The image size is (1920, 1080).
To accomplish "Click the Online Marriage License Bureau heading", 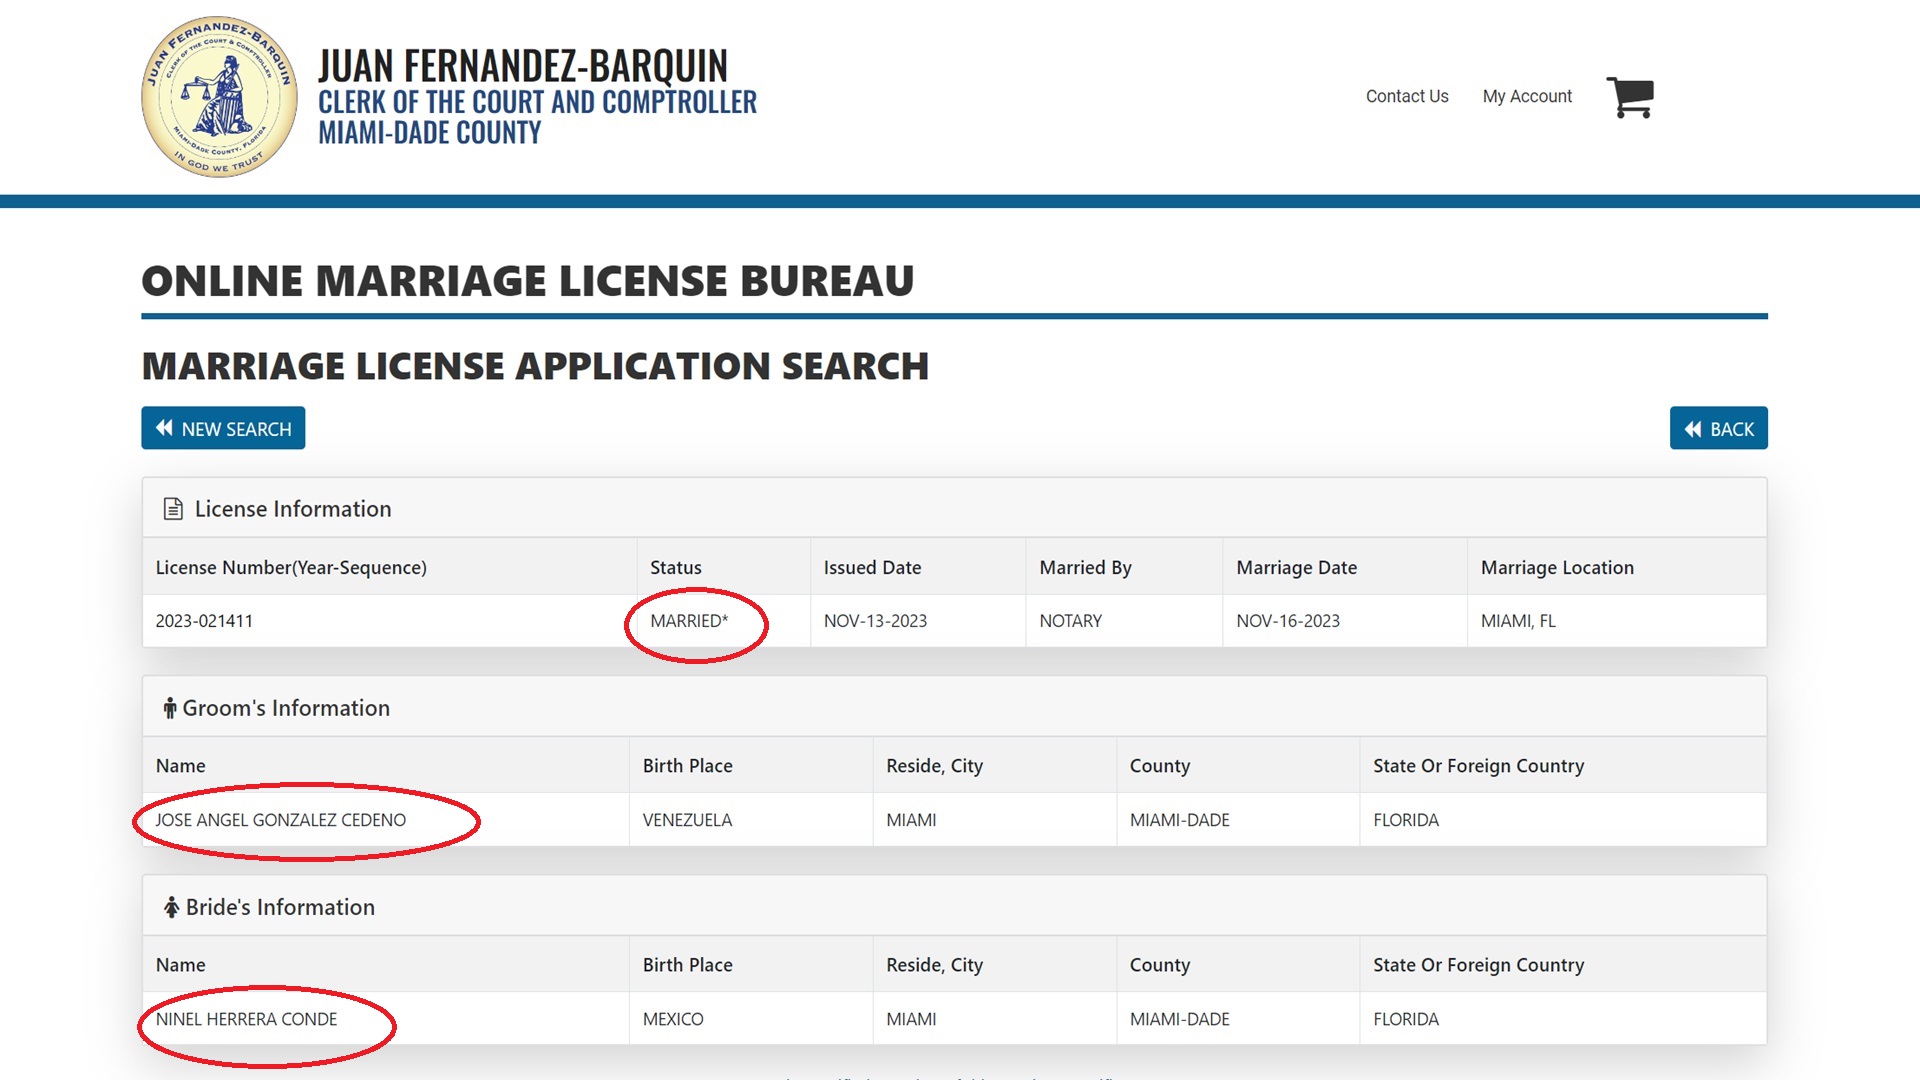I will (528, 281).
